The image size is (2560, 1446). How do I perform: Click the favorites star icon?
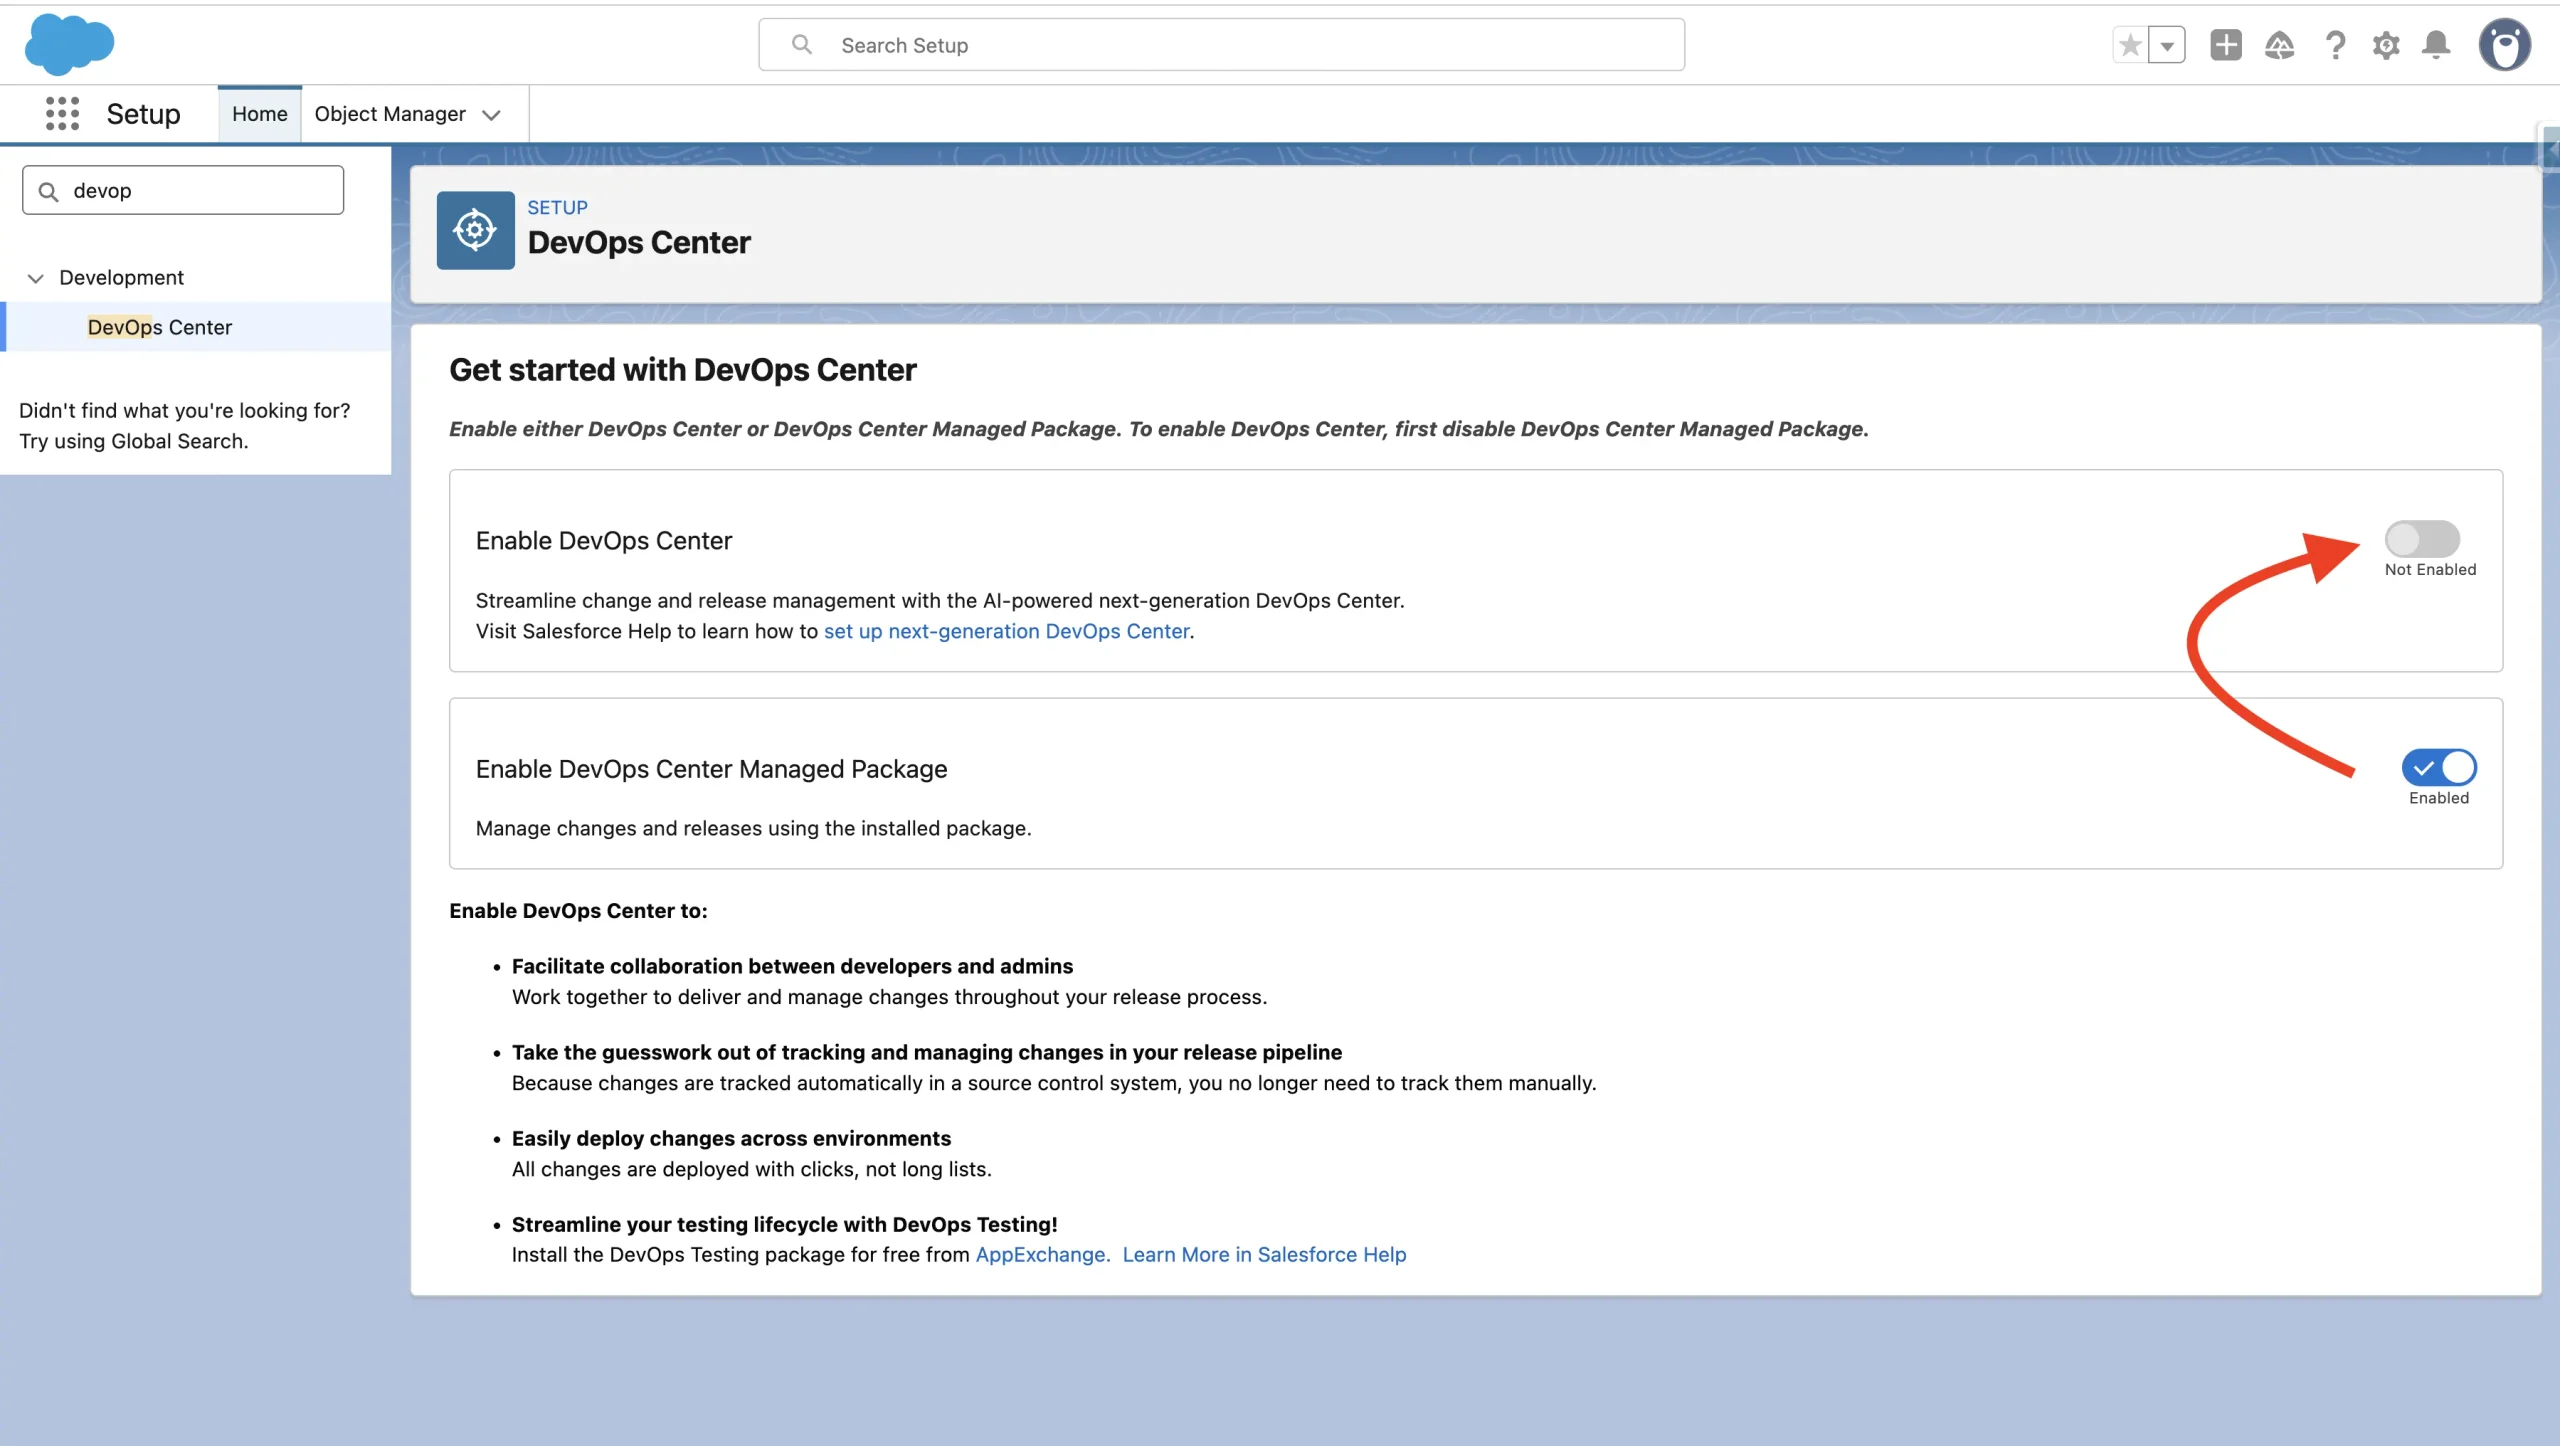2130,45
